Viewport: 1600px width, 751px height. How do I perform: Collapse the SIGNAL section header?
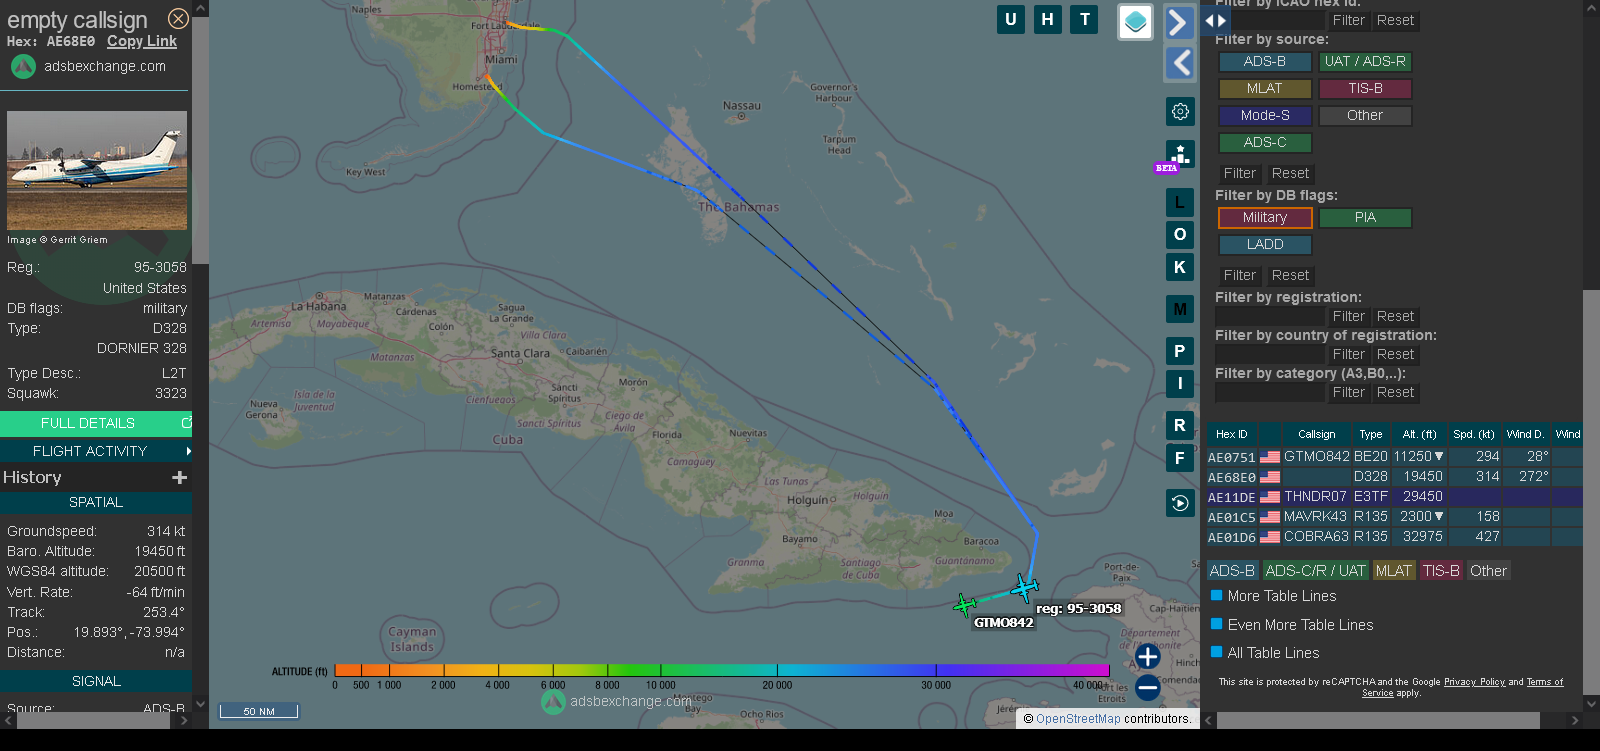pos(96,681)
